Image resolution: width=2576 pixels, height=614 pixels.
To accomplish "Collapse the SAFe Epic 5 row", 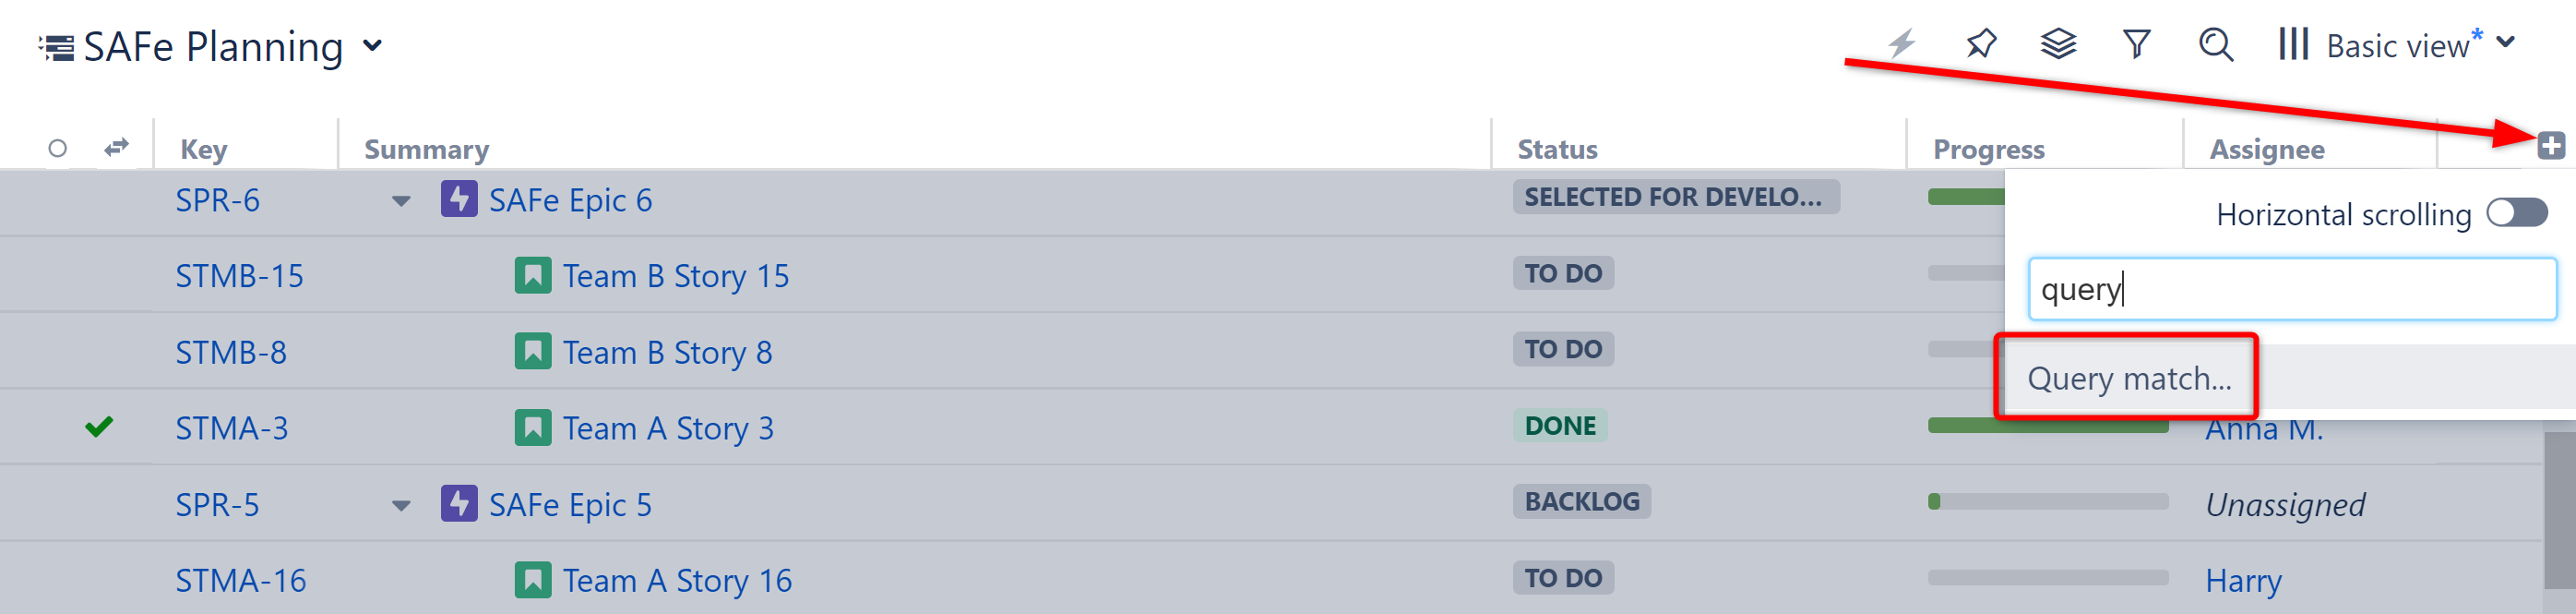I will [x=401, y=505].
